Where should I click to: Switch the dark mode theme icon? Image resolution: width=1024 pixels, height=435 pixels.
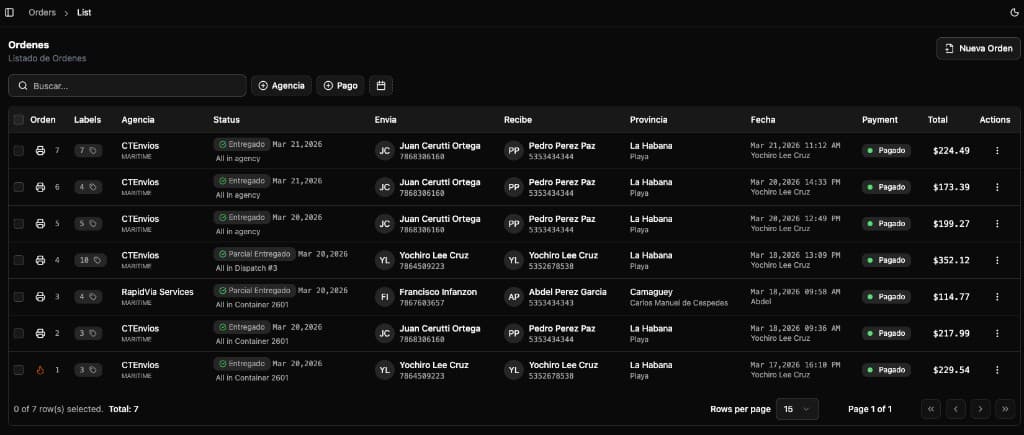(x=1014, y=12)
